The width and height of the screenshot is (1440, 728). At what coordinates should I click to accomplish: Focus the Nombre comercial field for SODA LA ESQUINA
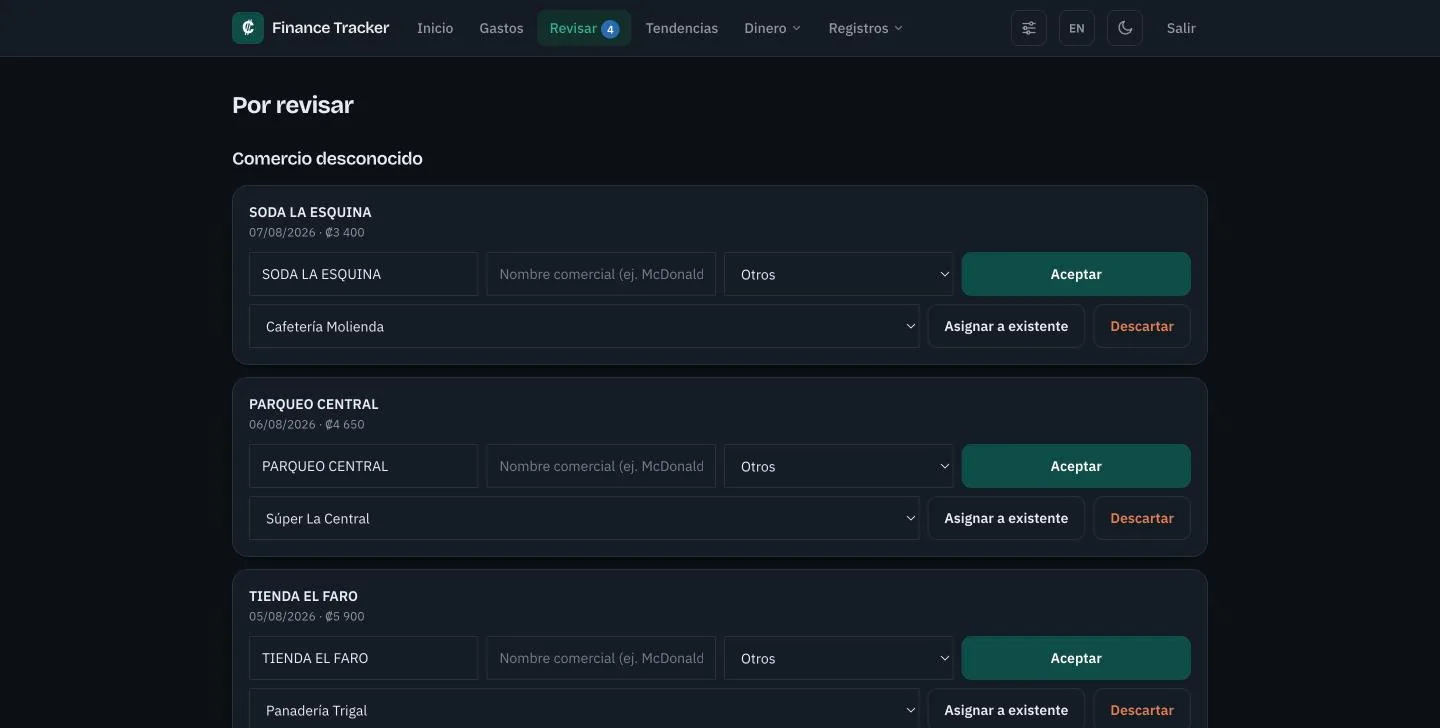601,274
